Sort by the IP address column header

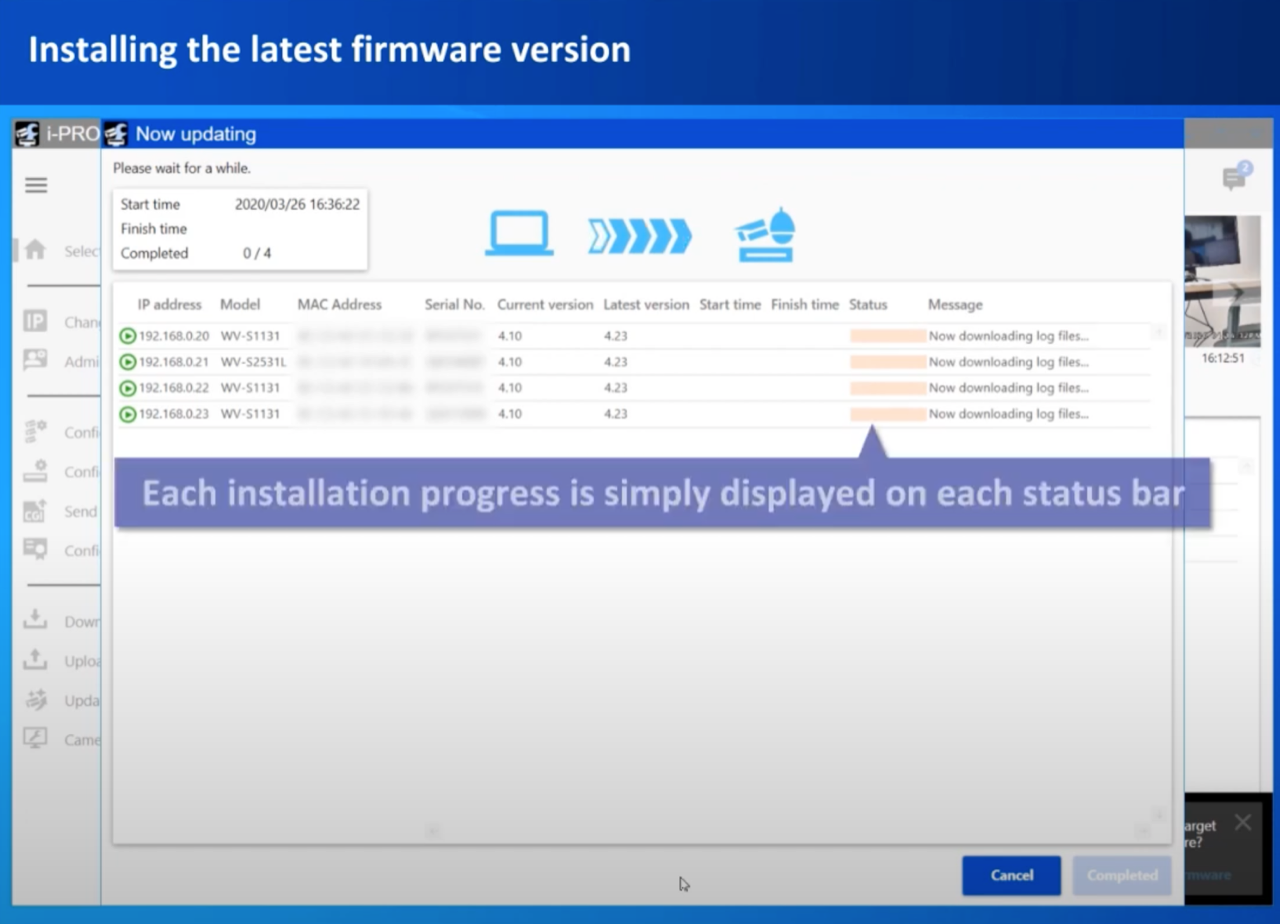169,304
